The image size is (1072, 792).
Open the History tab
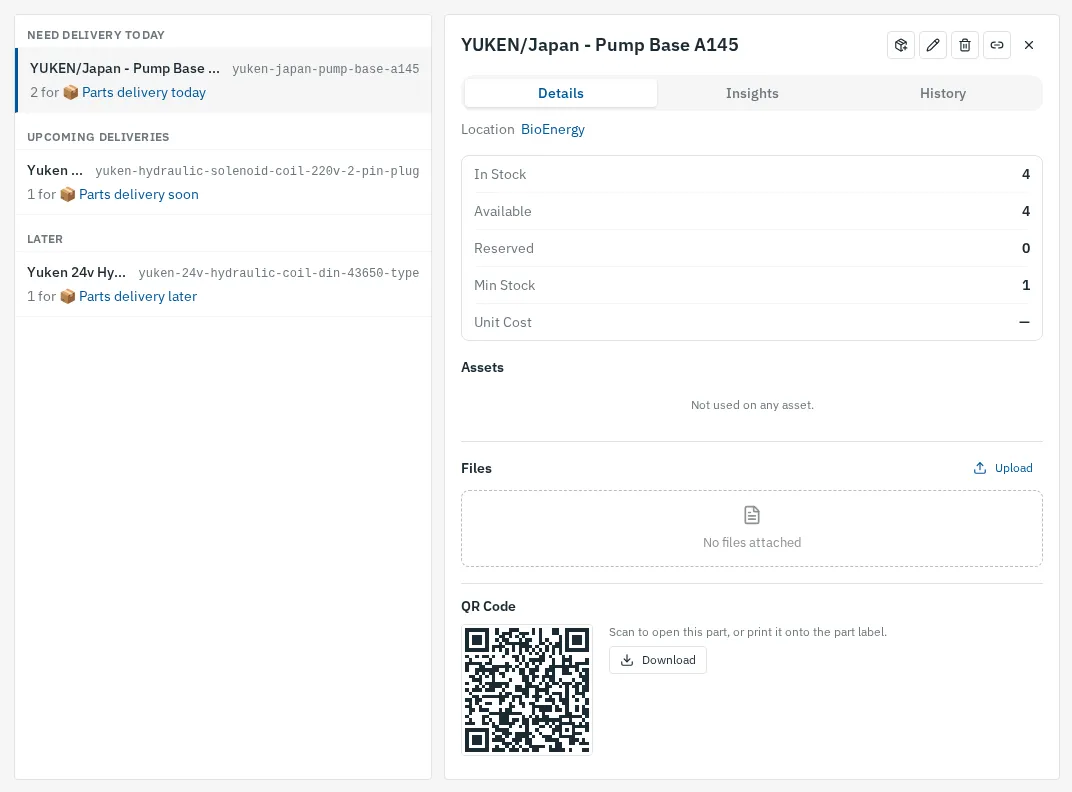click(x=943, y=93)
